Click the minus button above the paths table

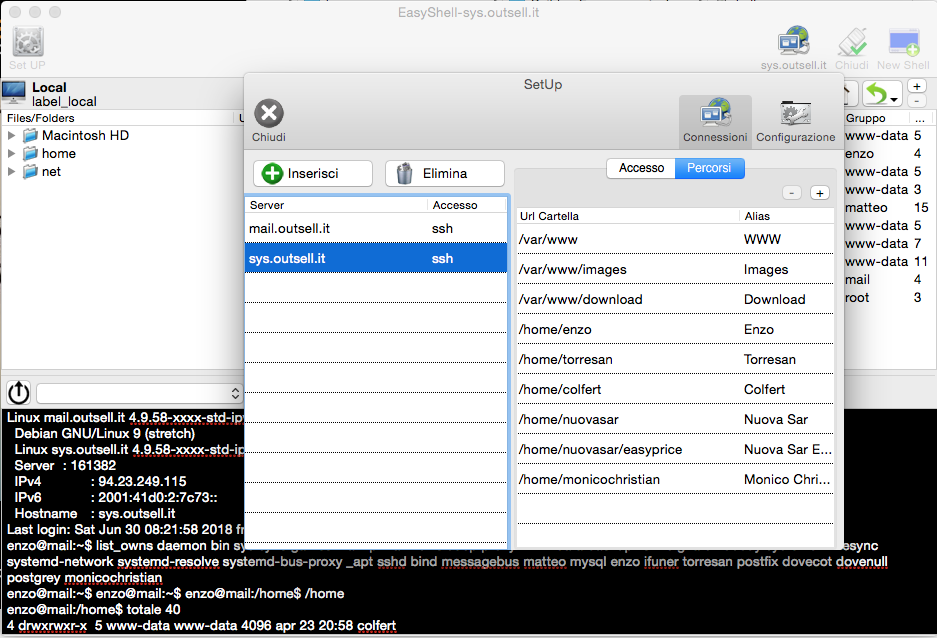tap(792, 192)
